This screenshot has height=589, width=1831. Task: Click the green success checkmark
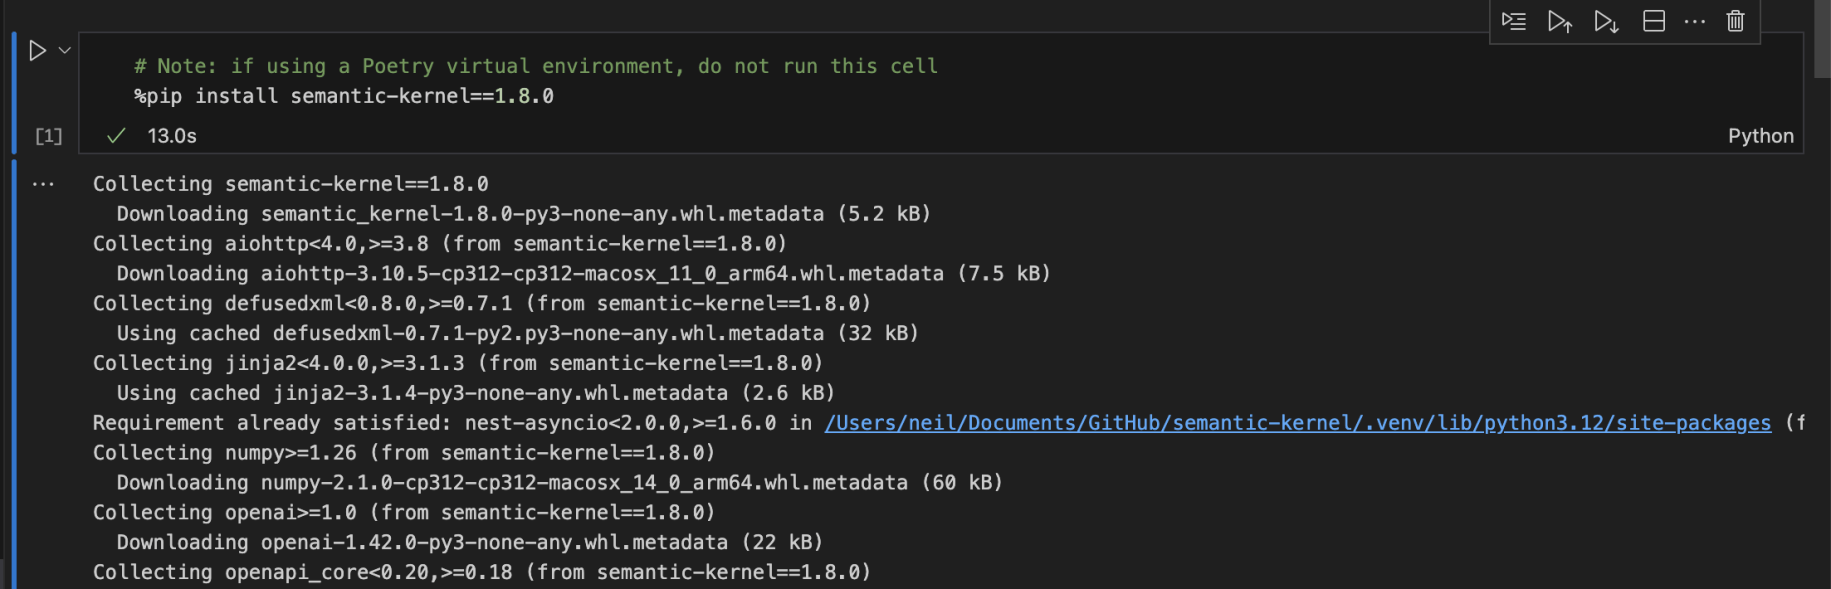click(116, 136)
